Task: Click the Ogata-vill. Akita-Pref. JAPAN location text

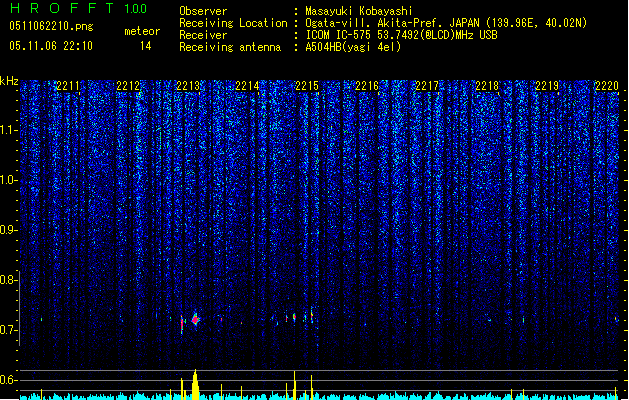Action: coord(446,23)
